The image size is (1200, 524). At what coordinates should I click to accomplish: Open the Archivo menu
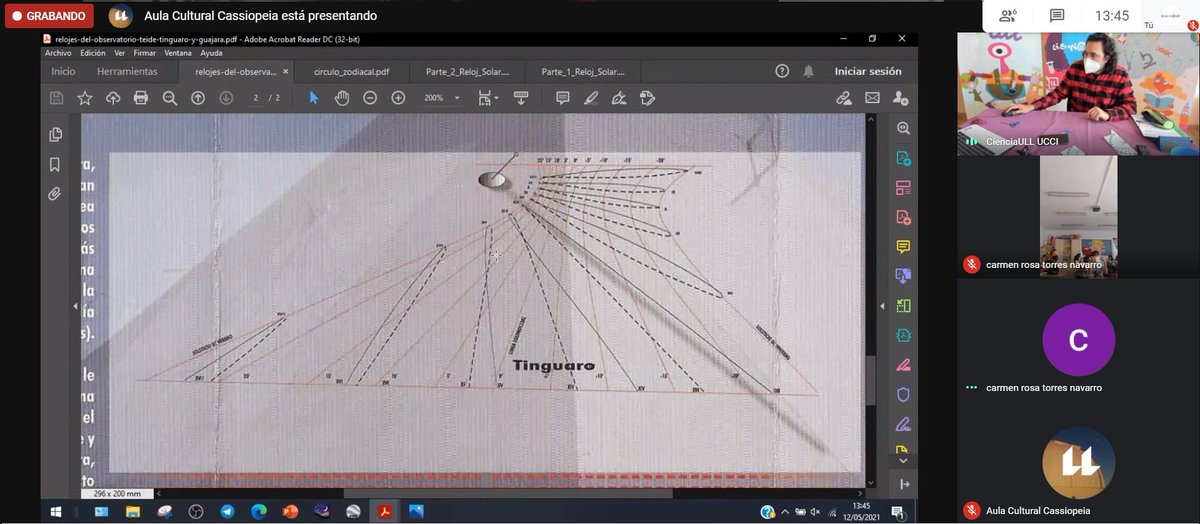(58, 52)
